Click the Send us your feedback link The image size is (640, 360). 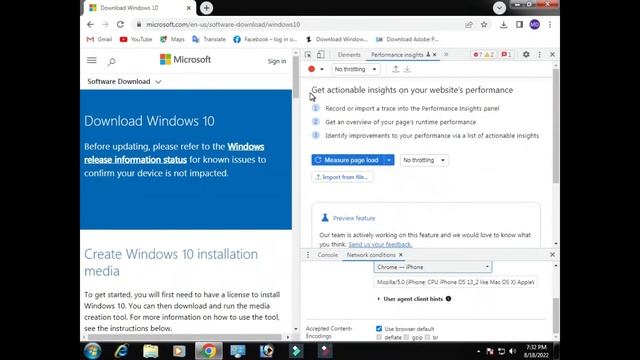pos(380,244)
